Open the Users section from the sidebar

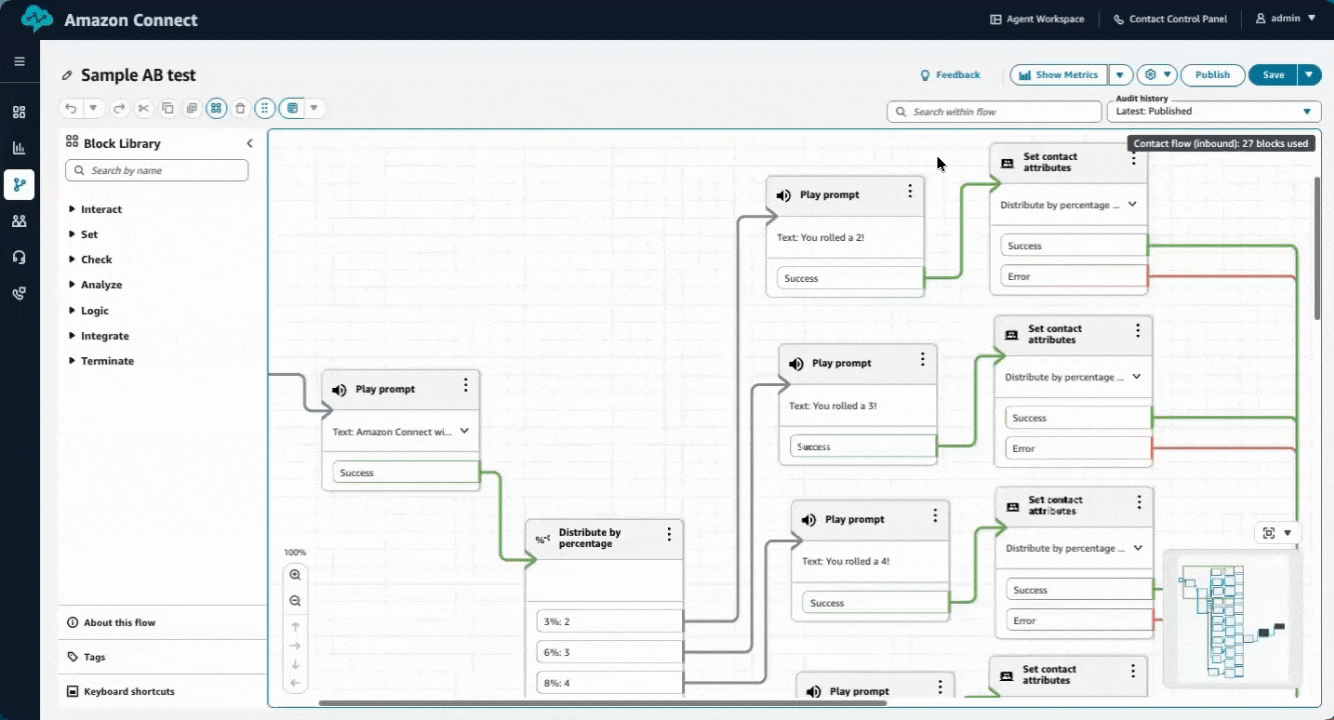click(19, 221)
